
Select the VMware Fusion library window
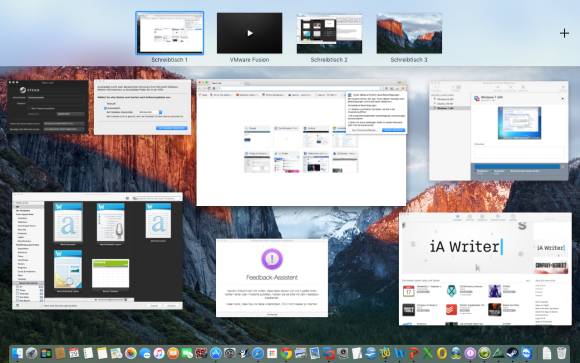[x=498, y=130]
